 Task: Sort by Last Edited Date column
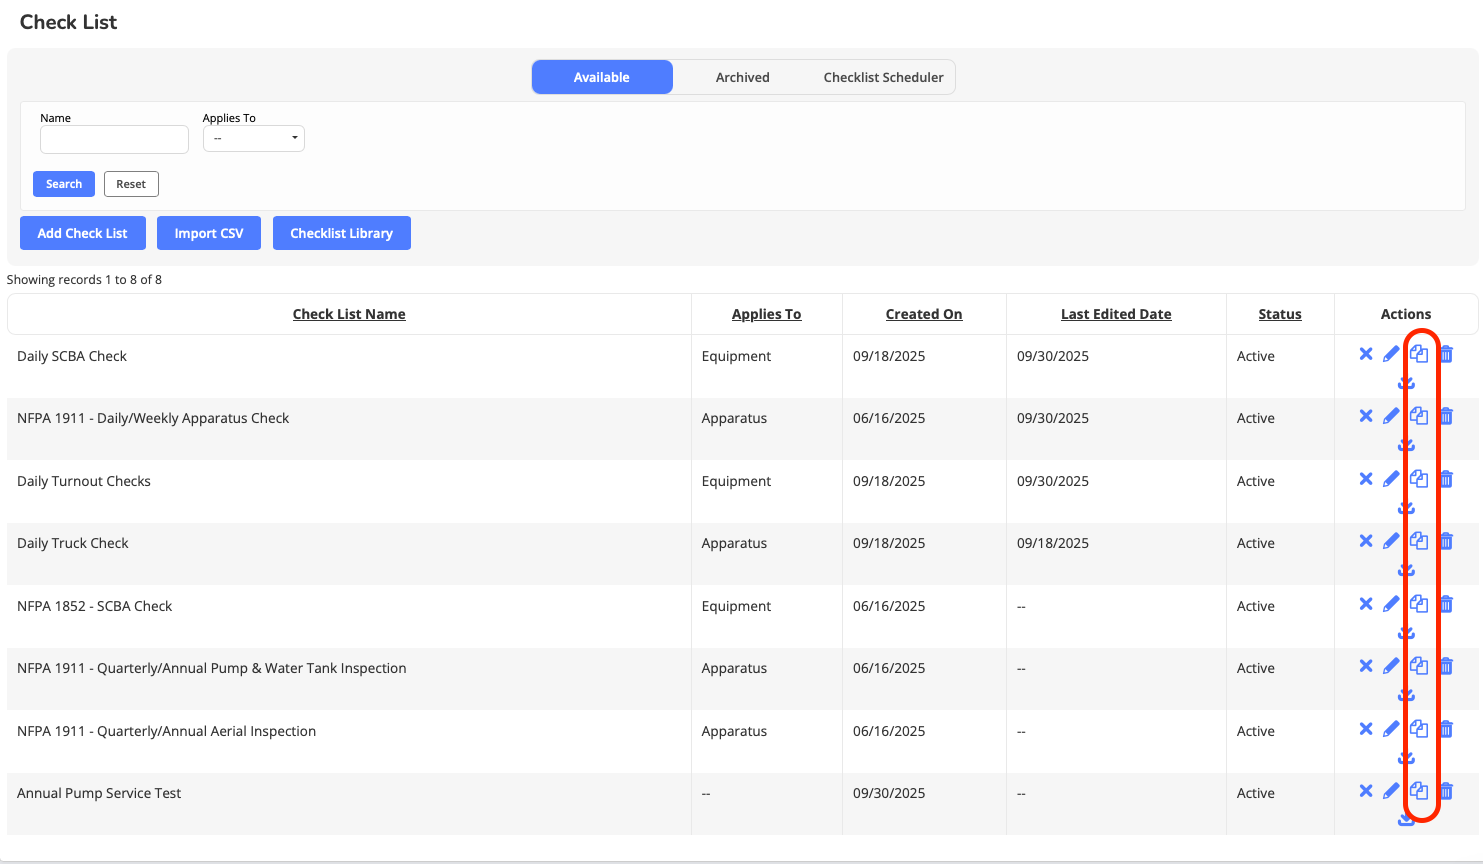1115,314
